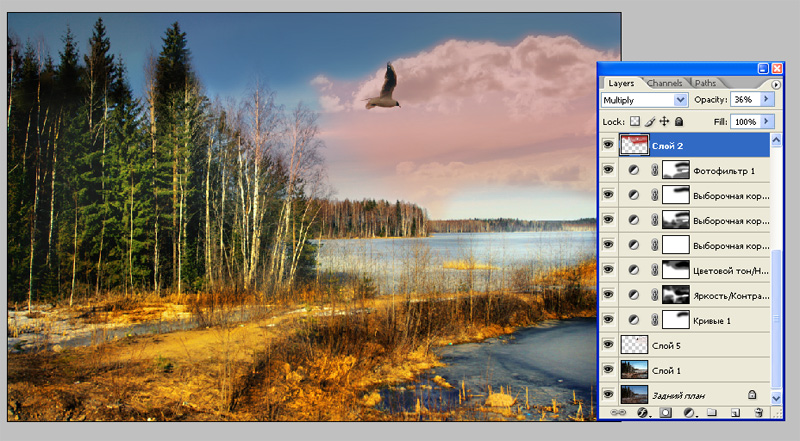Select the layer named Слой 1
This screenshot has width=800, height=441.
click(666, 371)
